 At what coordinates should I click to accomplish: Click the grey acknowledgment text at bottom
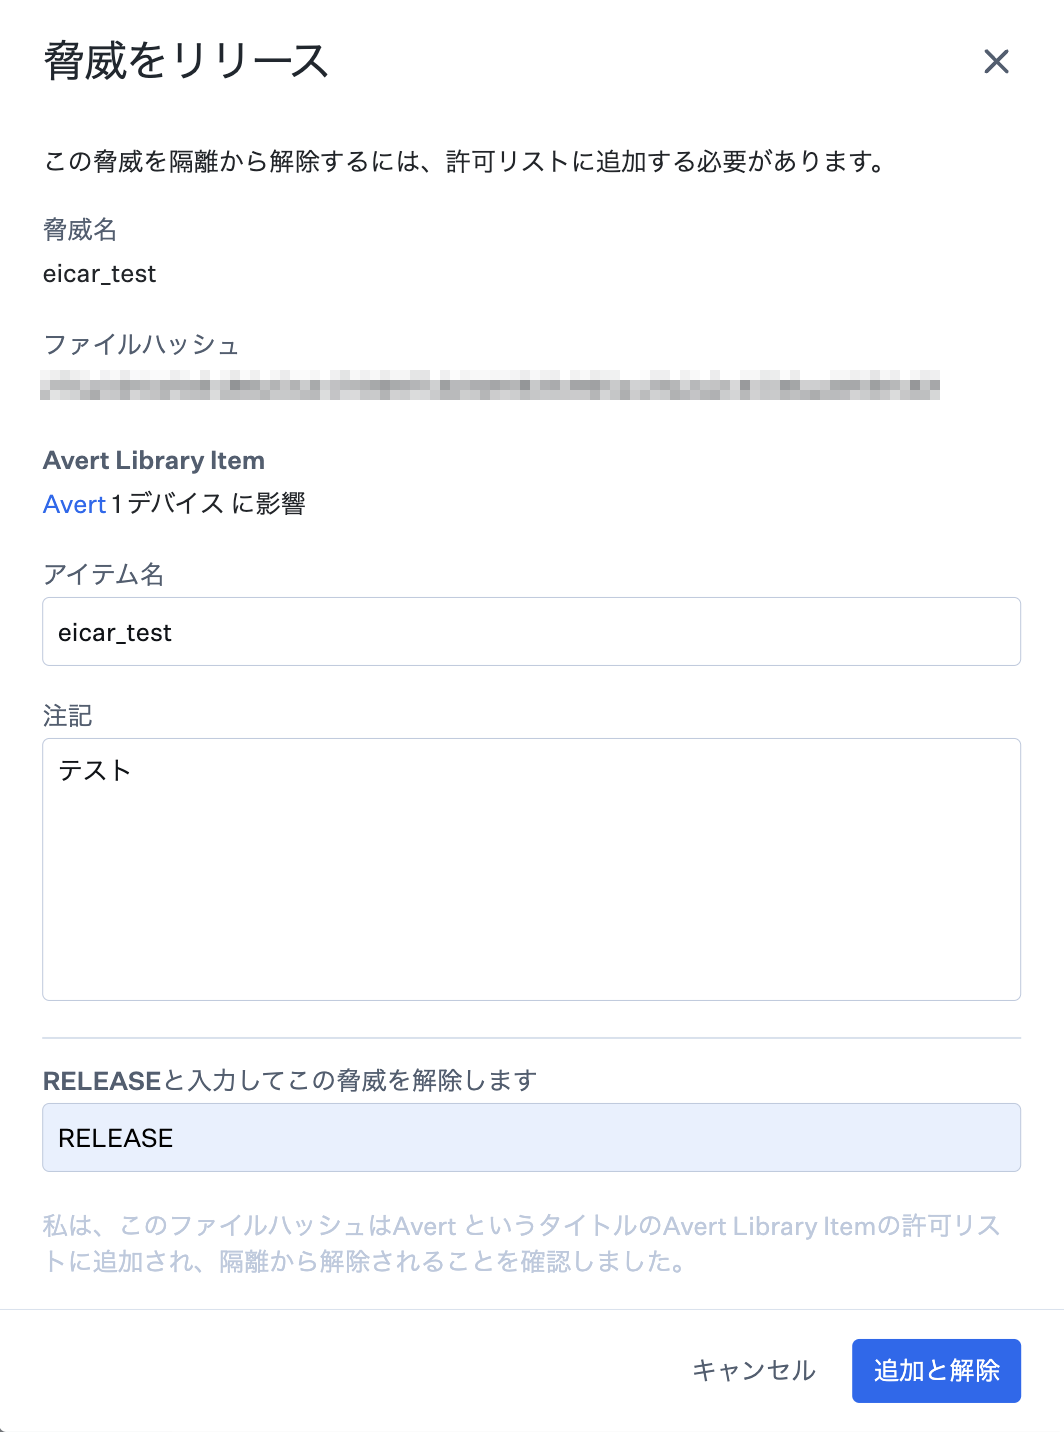pos(522,1243)
